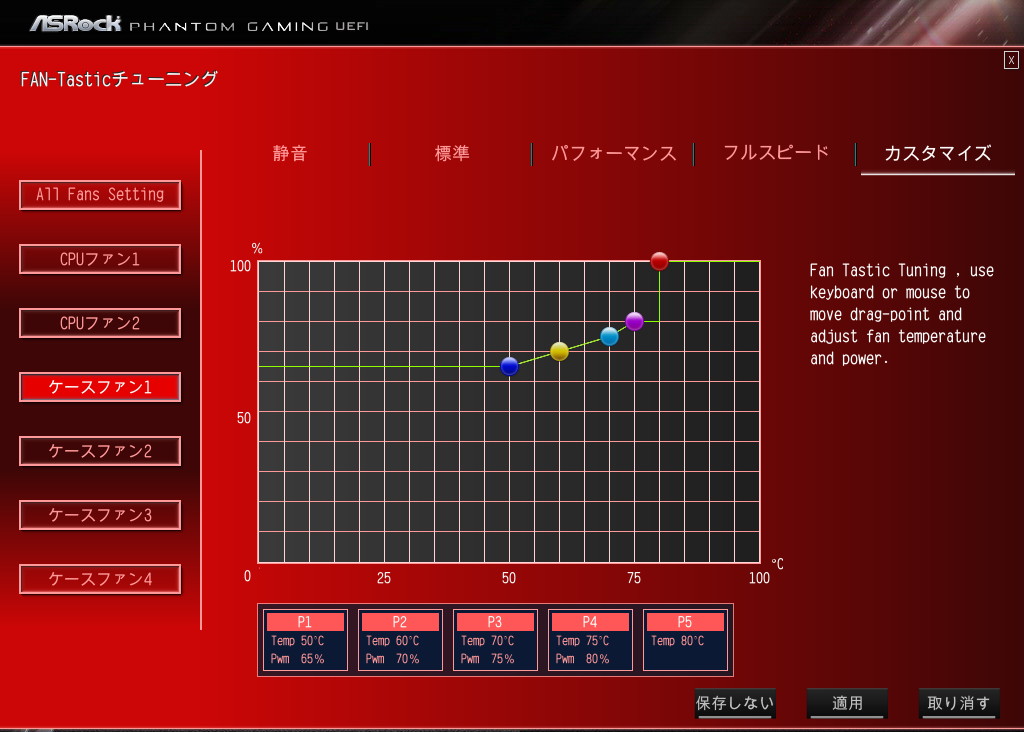
Task: Click All Fans Setting button
Action: click(x=100, y=195)
